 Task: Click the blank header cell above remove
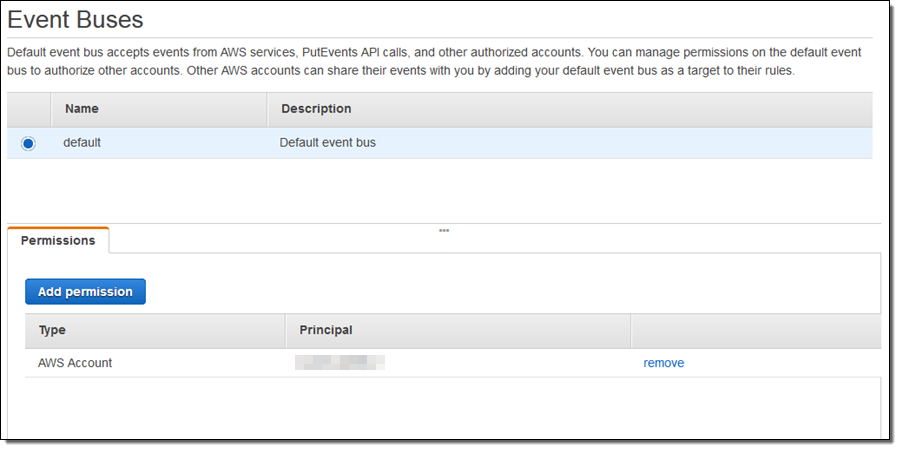tap(755, 330)
